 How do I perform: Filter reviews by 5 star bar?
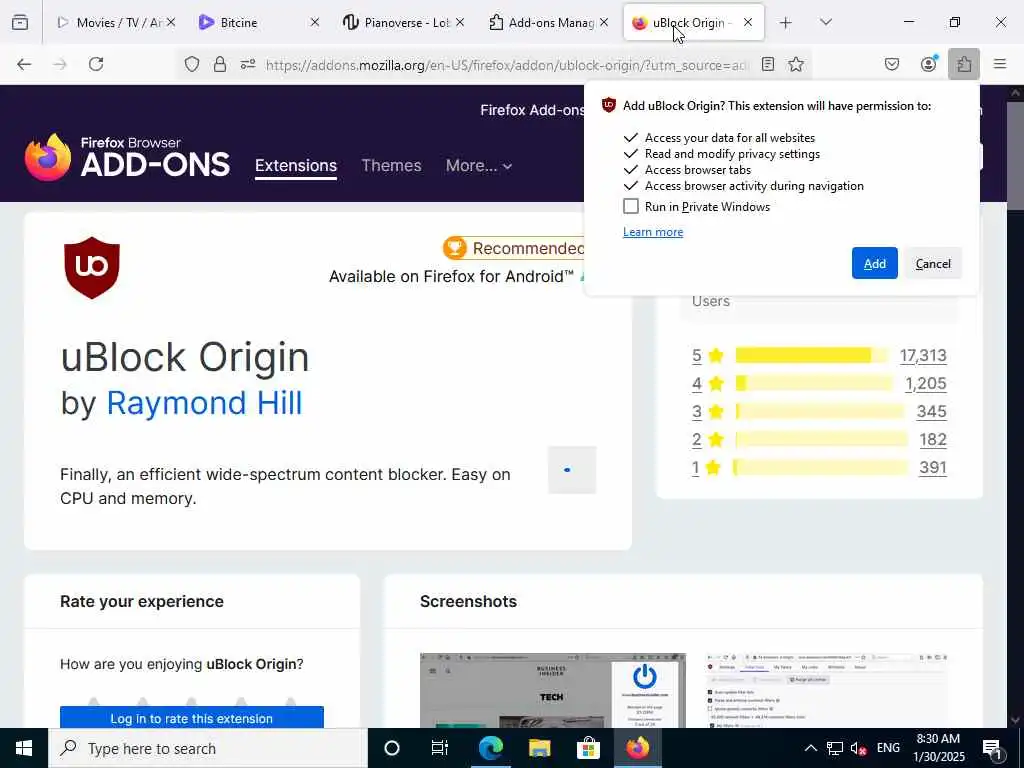pos(812,355)
